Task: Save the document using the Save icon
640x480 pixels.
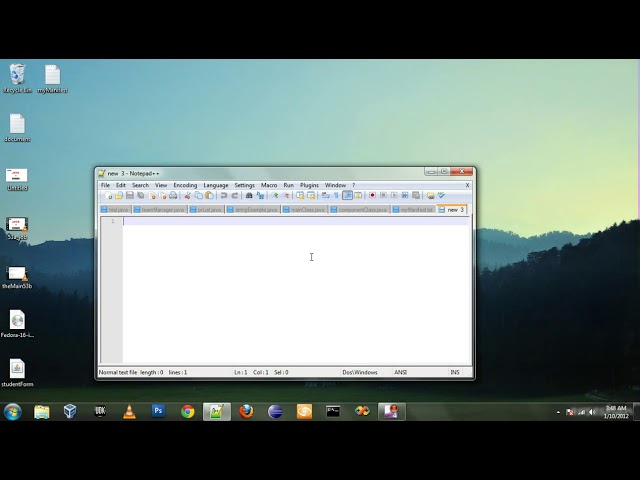Action: 130,196
